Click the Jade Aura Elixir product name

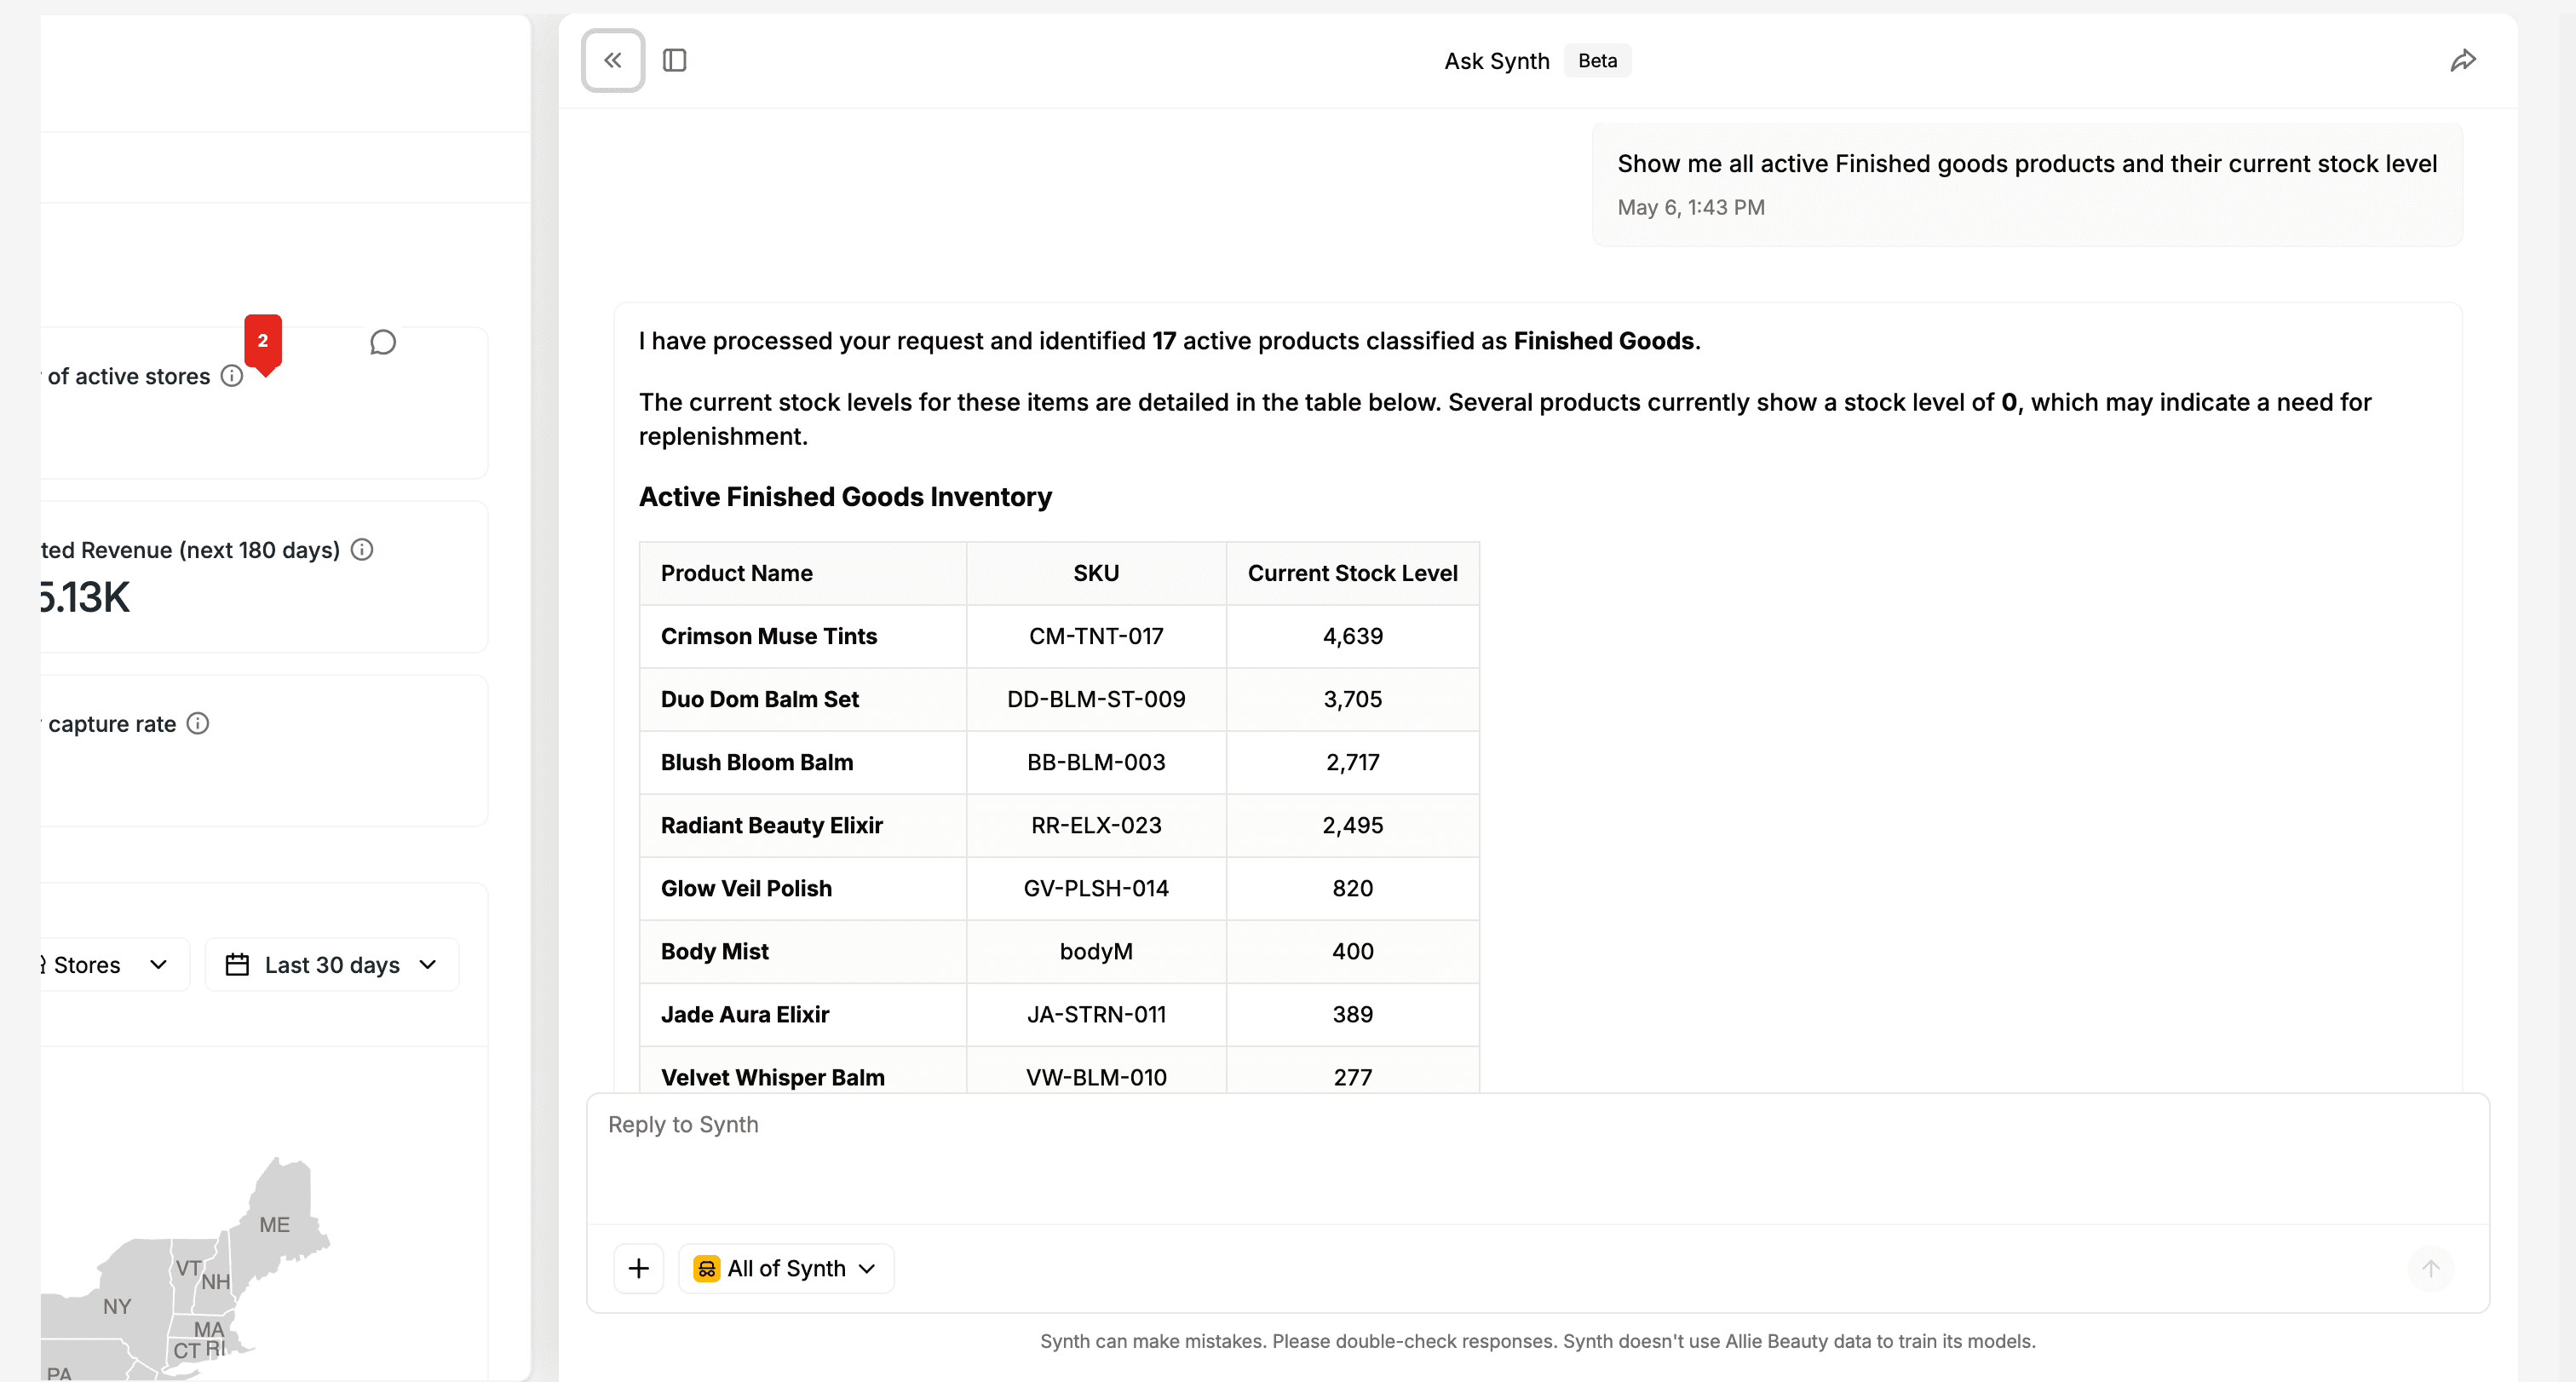point(744,1015)
